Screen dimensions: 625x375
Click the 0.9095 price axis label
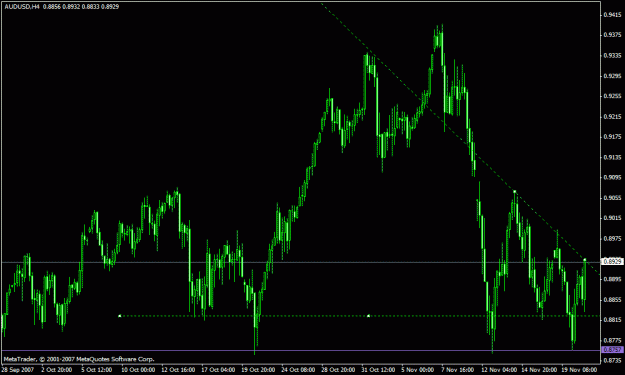tap(613, 177)
